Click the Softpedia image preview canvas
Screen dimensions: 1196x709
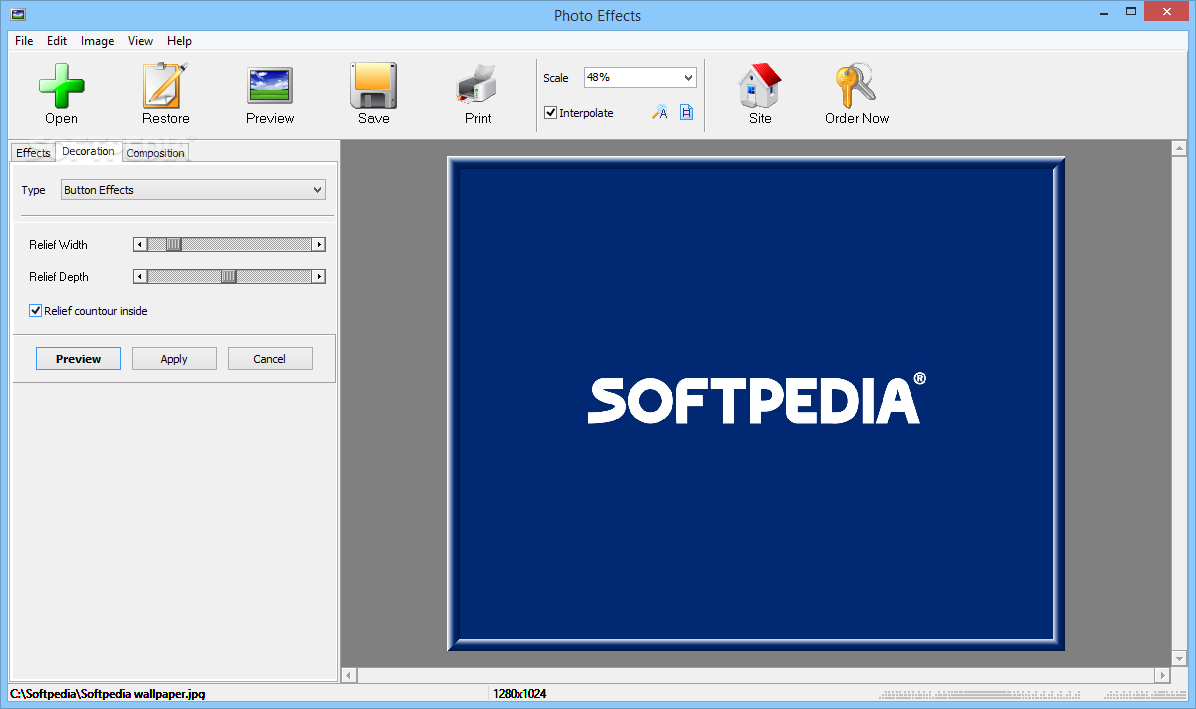pos(756,403)
